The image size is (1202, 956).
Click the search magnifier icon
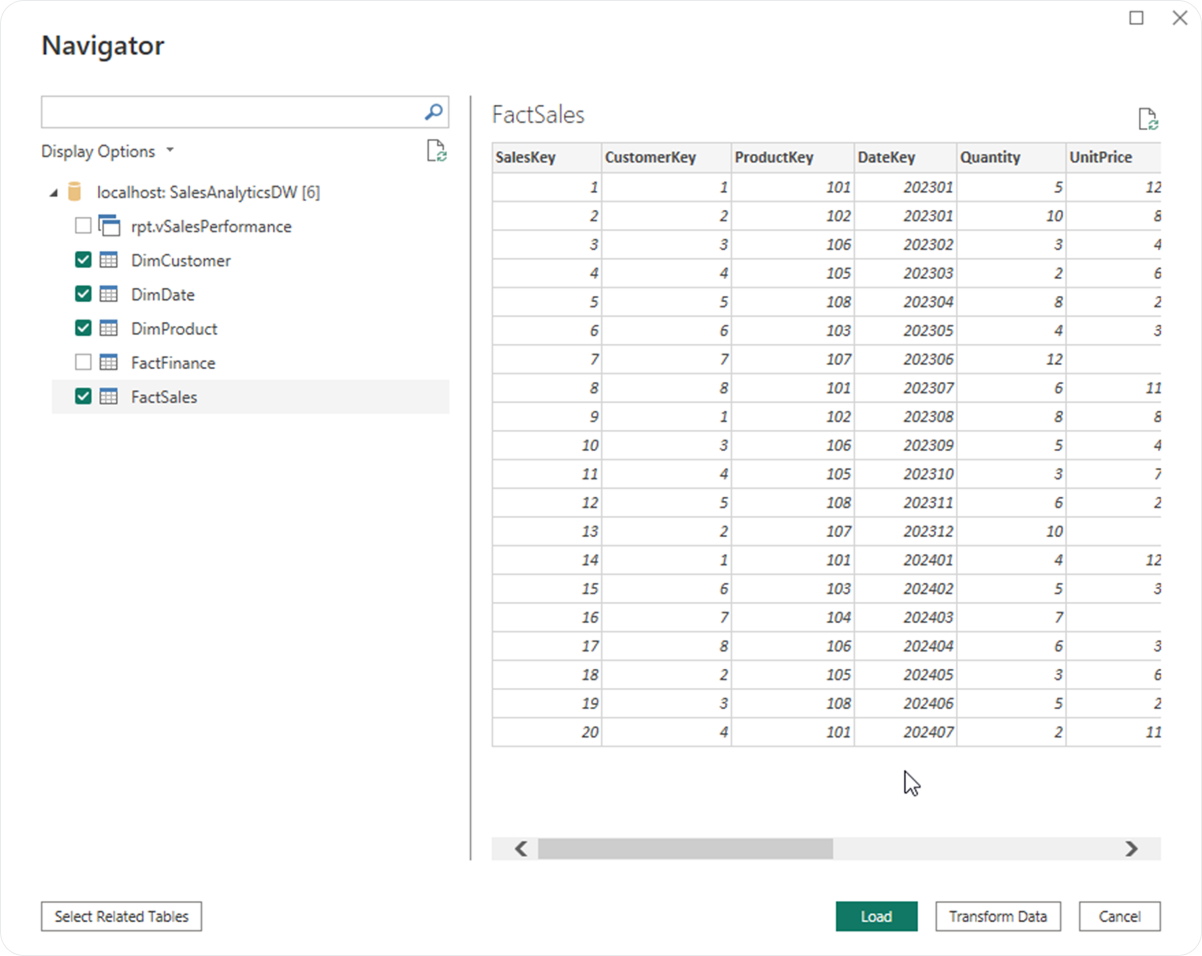pyautogui.click(x=432, y=112)
